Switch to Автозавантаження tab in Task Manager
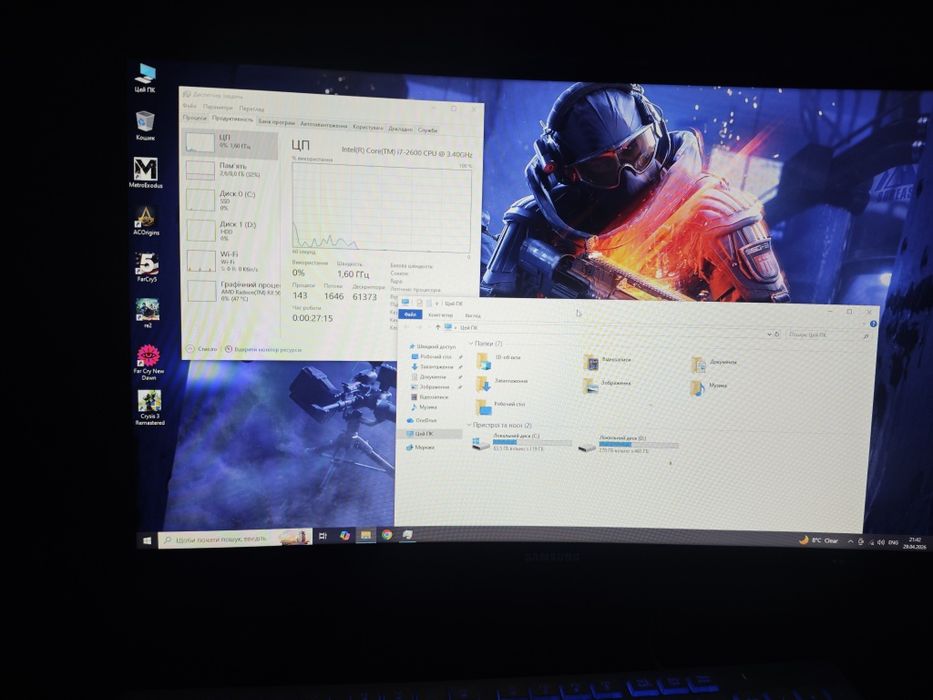 coord(324,124)
